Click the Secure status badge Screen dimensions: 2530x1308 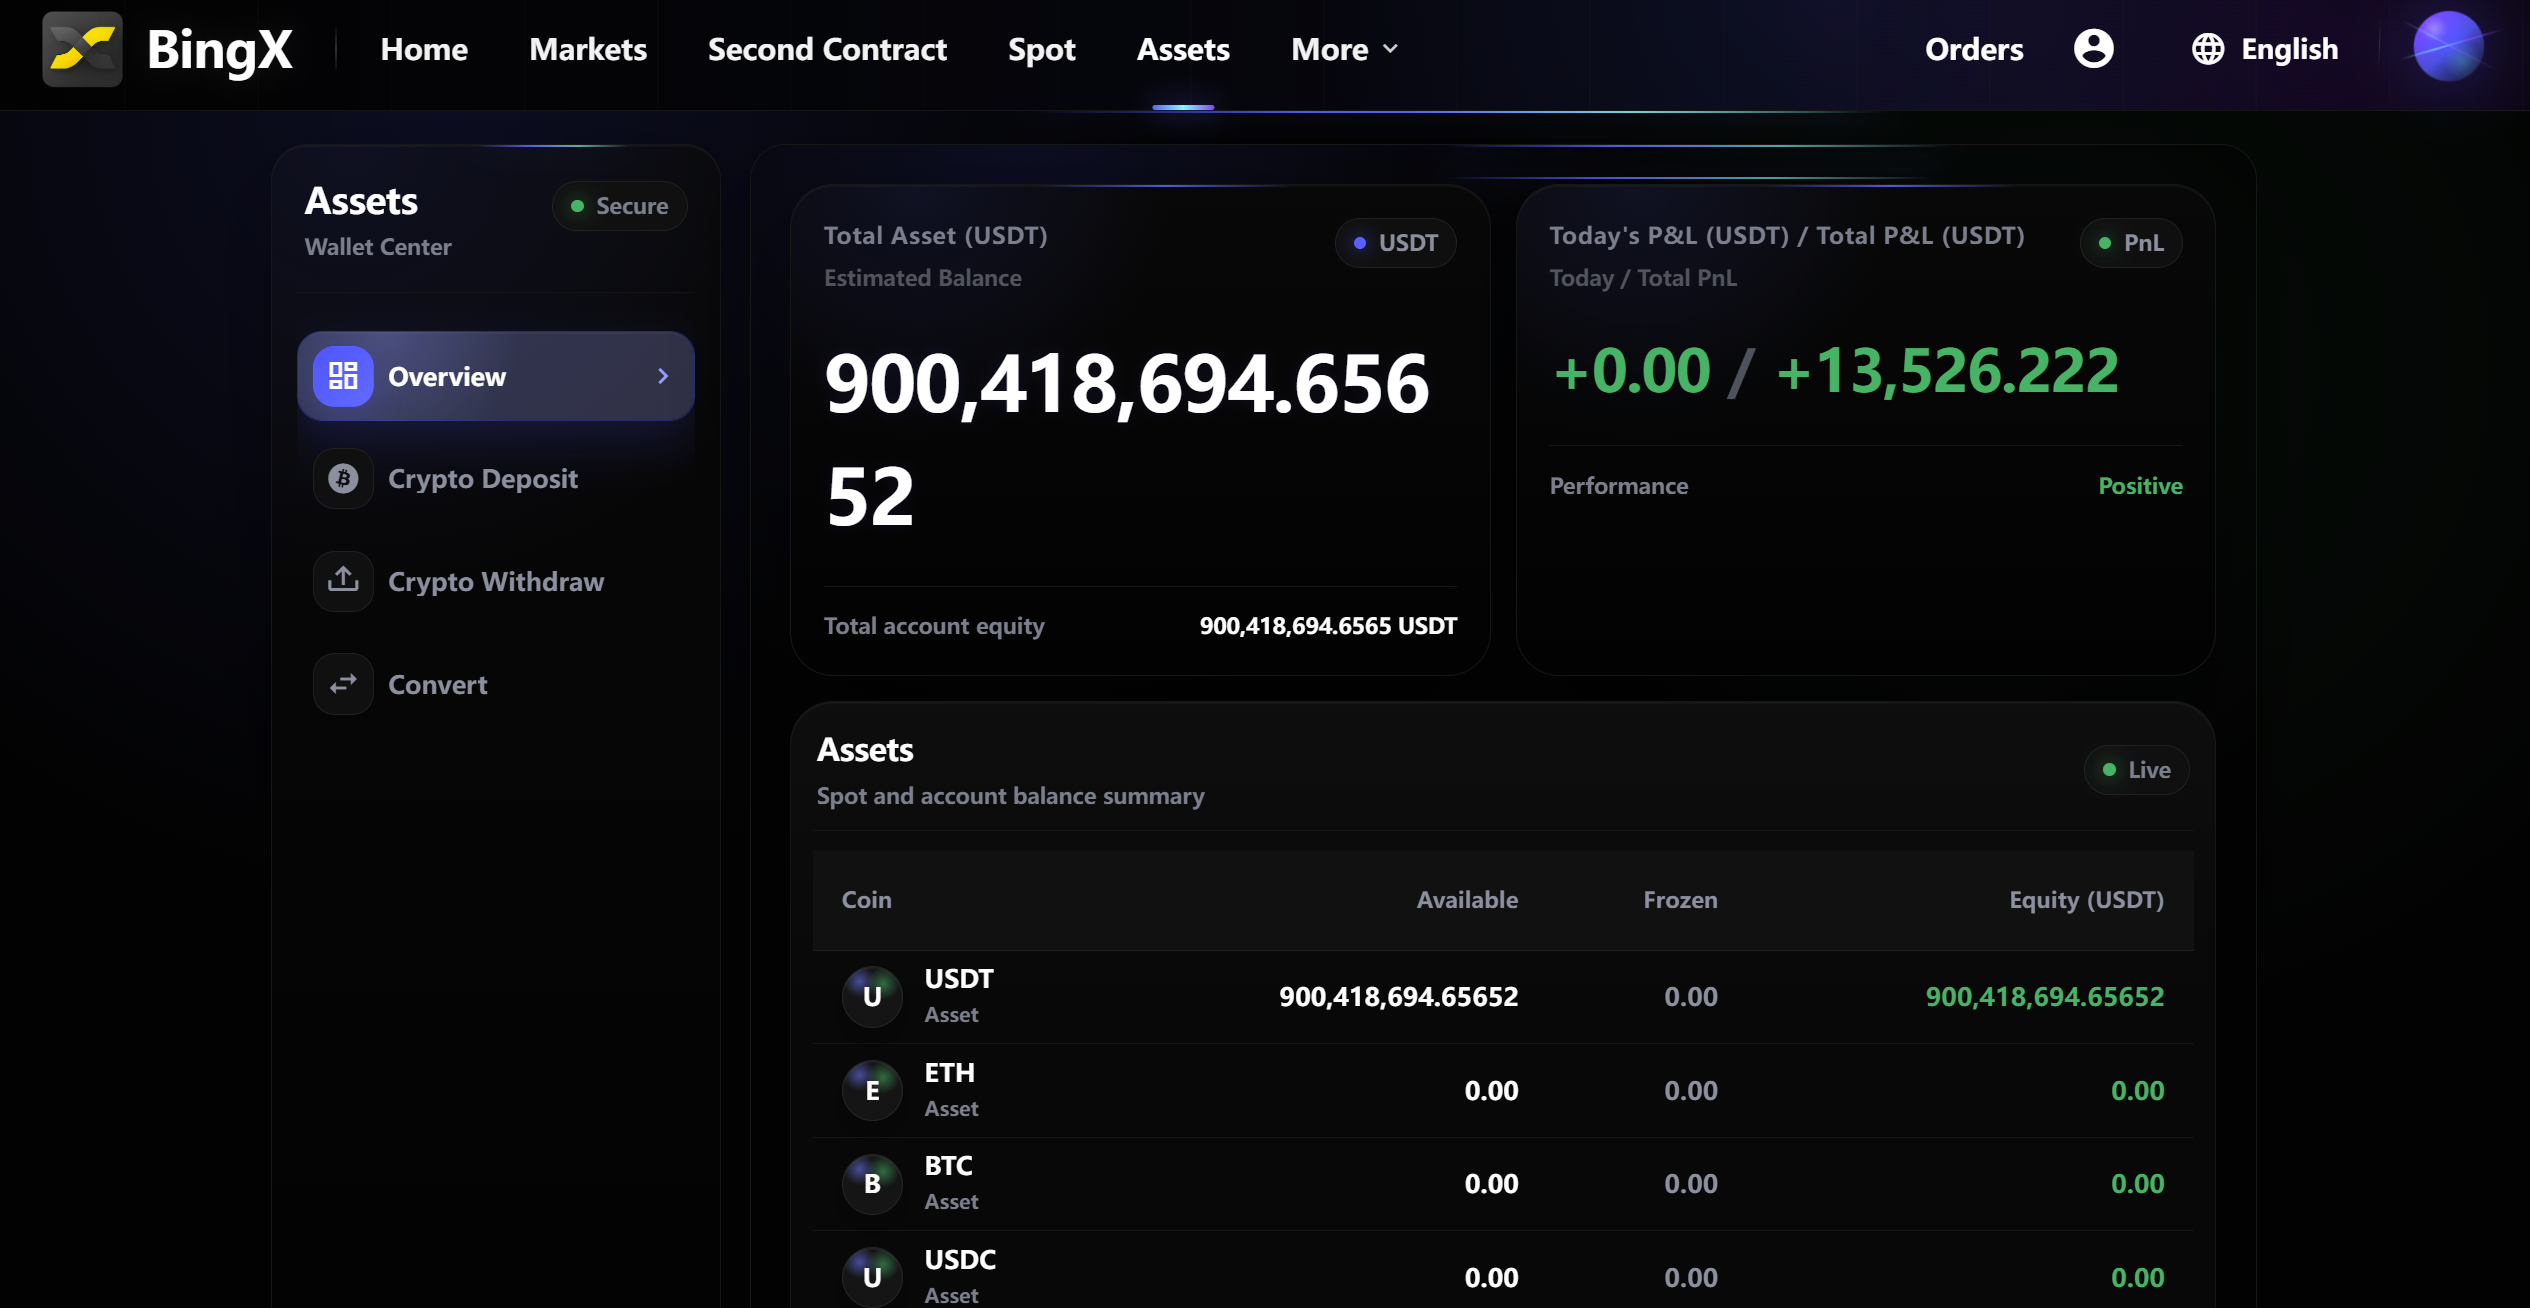[620, 206]
